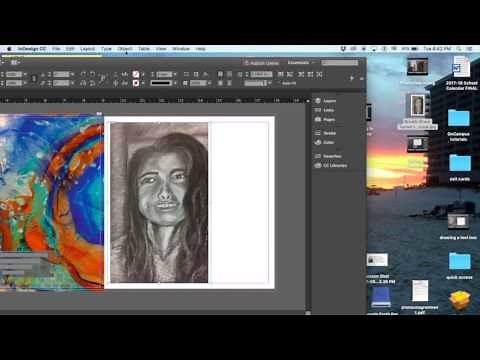The width and height of the screenshot is (480, 360).
Task: Open the CC Libraries panel icon
Action: (318, 165)
